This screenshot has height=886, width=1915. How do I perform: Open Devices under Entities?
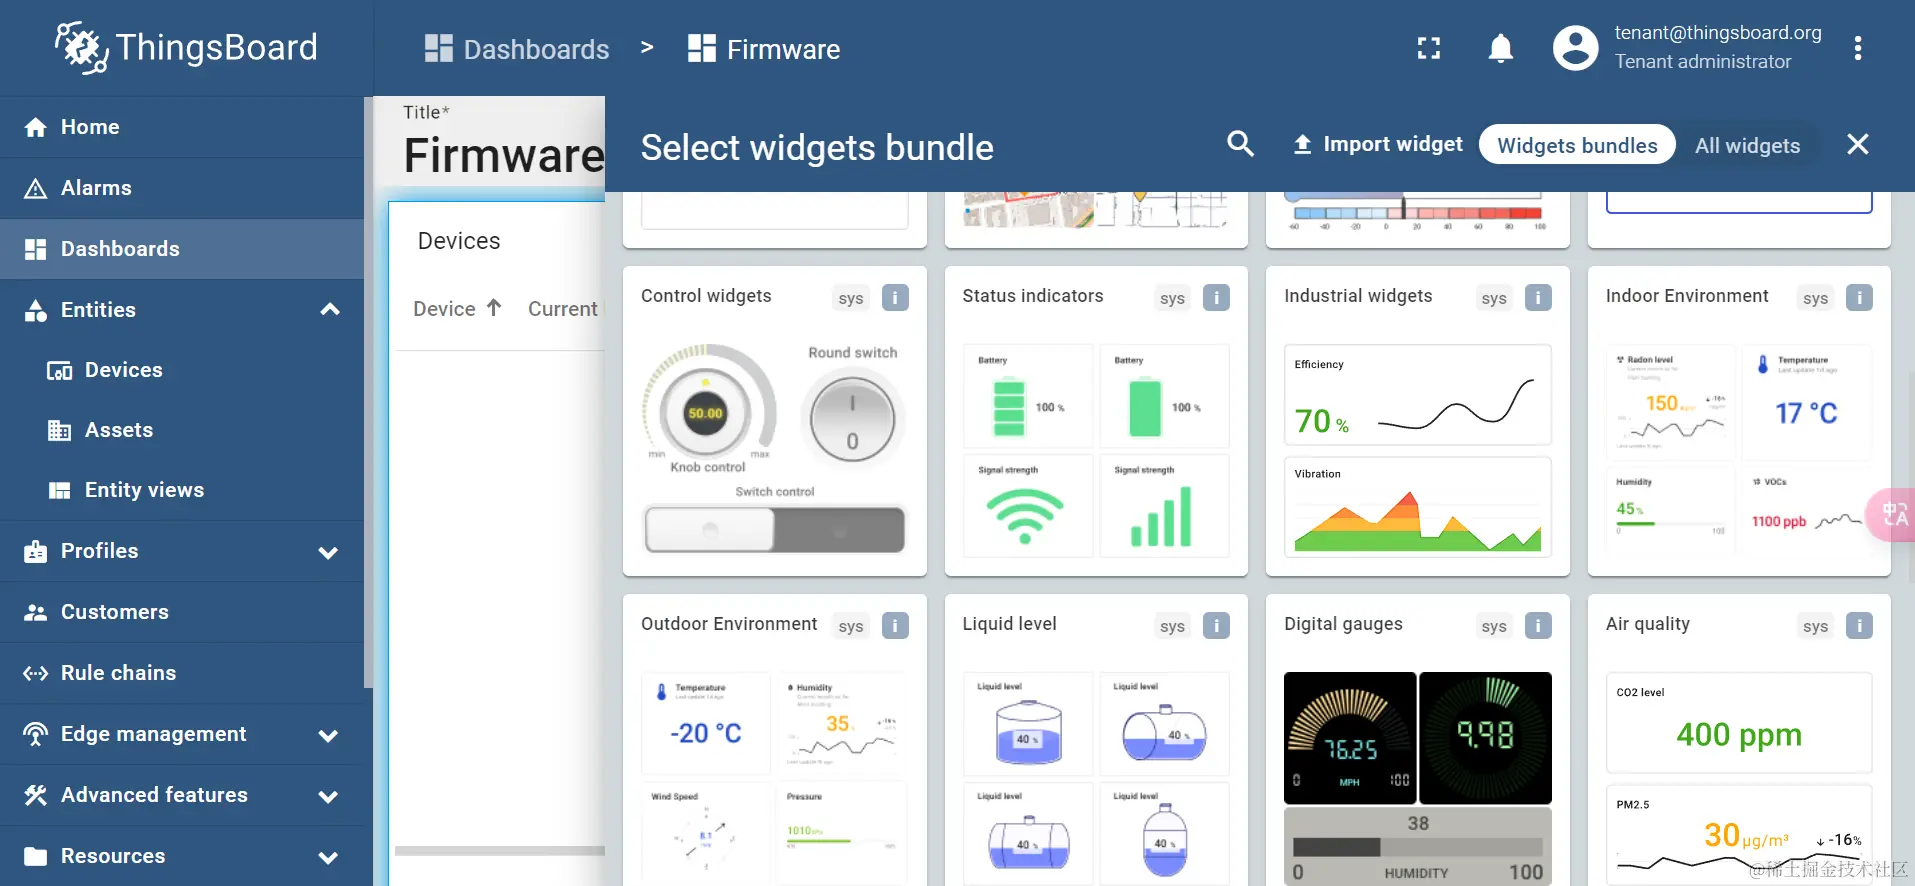182,370
